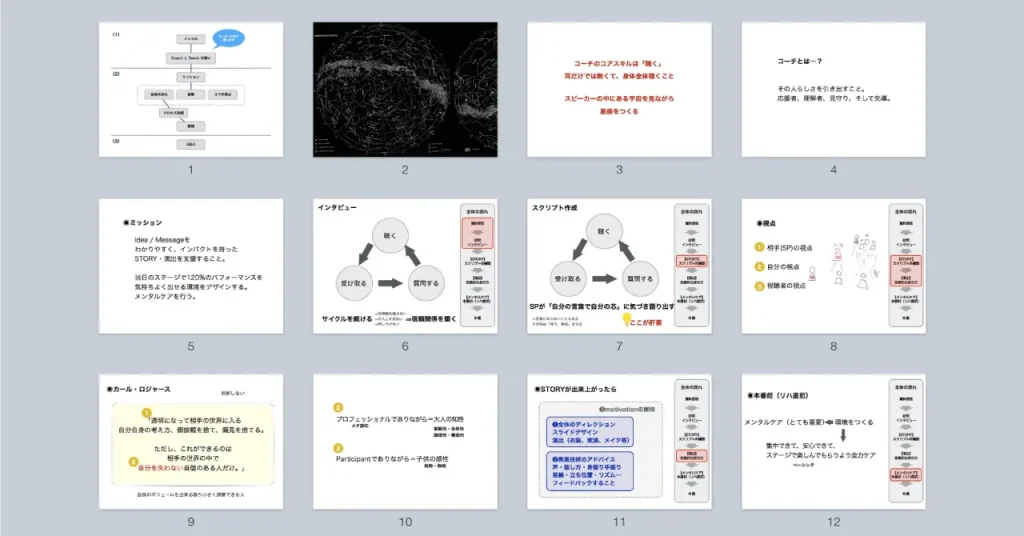Click the yellow lightbulb icon on slide 7
Image resolution: width=1024 pixels, height=536 pixels.
[x=629, y=319]
